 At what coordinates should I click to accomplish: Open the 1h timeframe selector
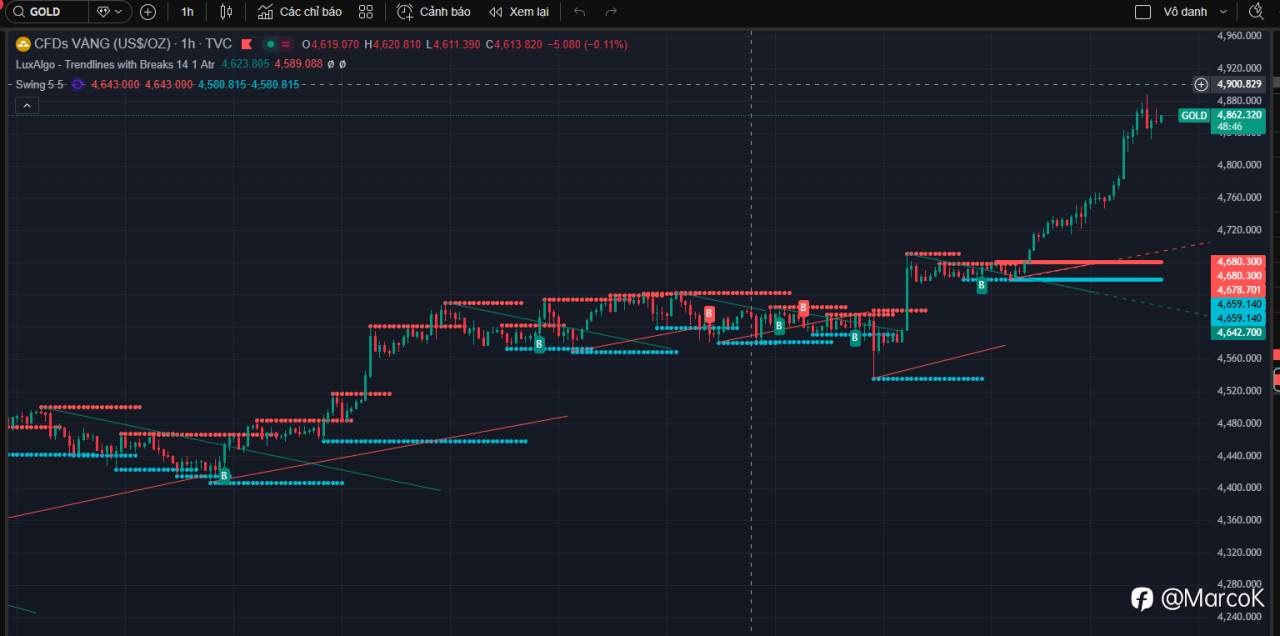tap(187, 11)
